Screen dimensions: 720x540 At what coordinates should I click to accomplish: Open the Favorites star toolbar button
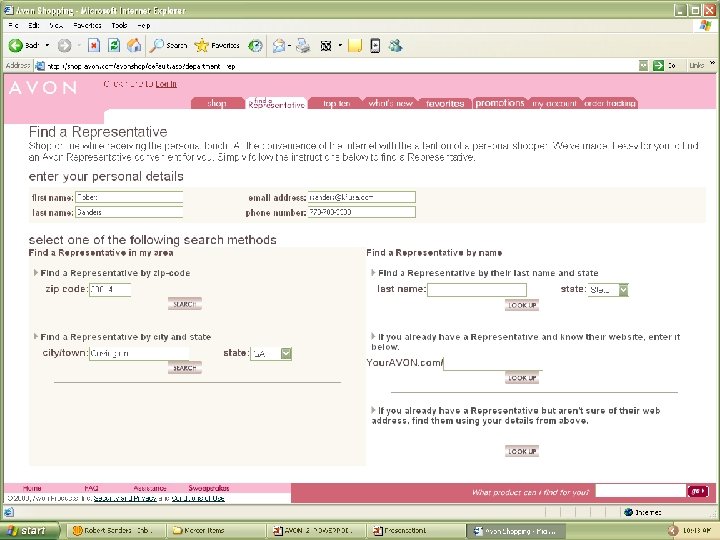coord(217,45)
